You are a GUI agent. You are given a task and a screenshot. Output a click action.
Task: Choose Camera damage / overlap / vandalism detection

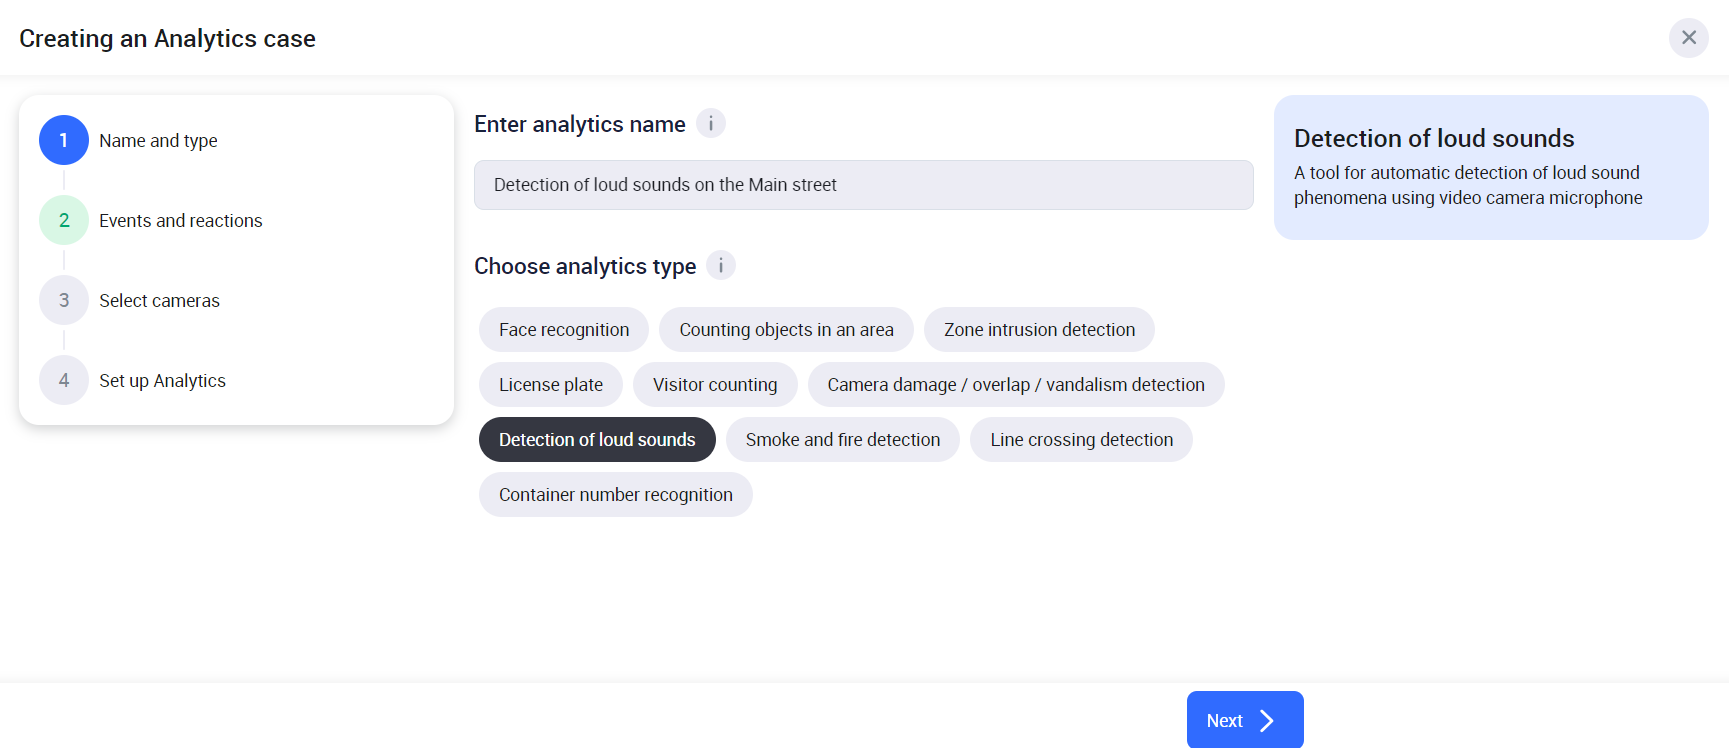tap(1016, 385)
